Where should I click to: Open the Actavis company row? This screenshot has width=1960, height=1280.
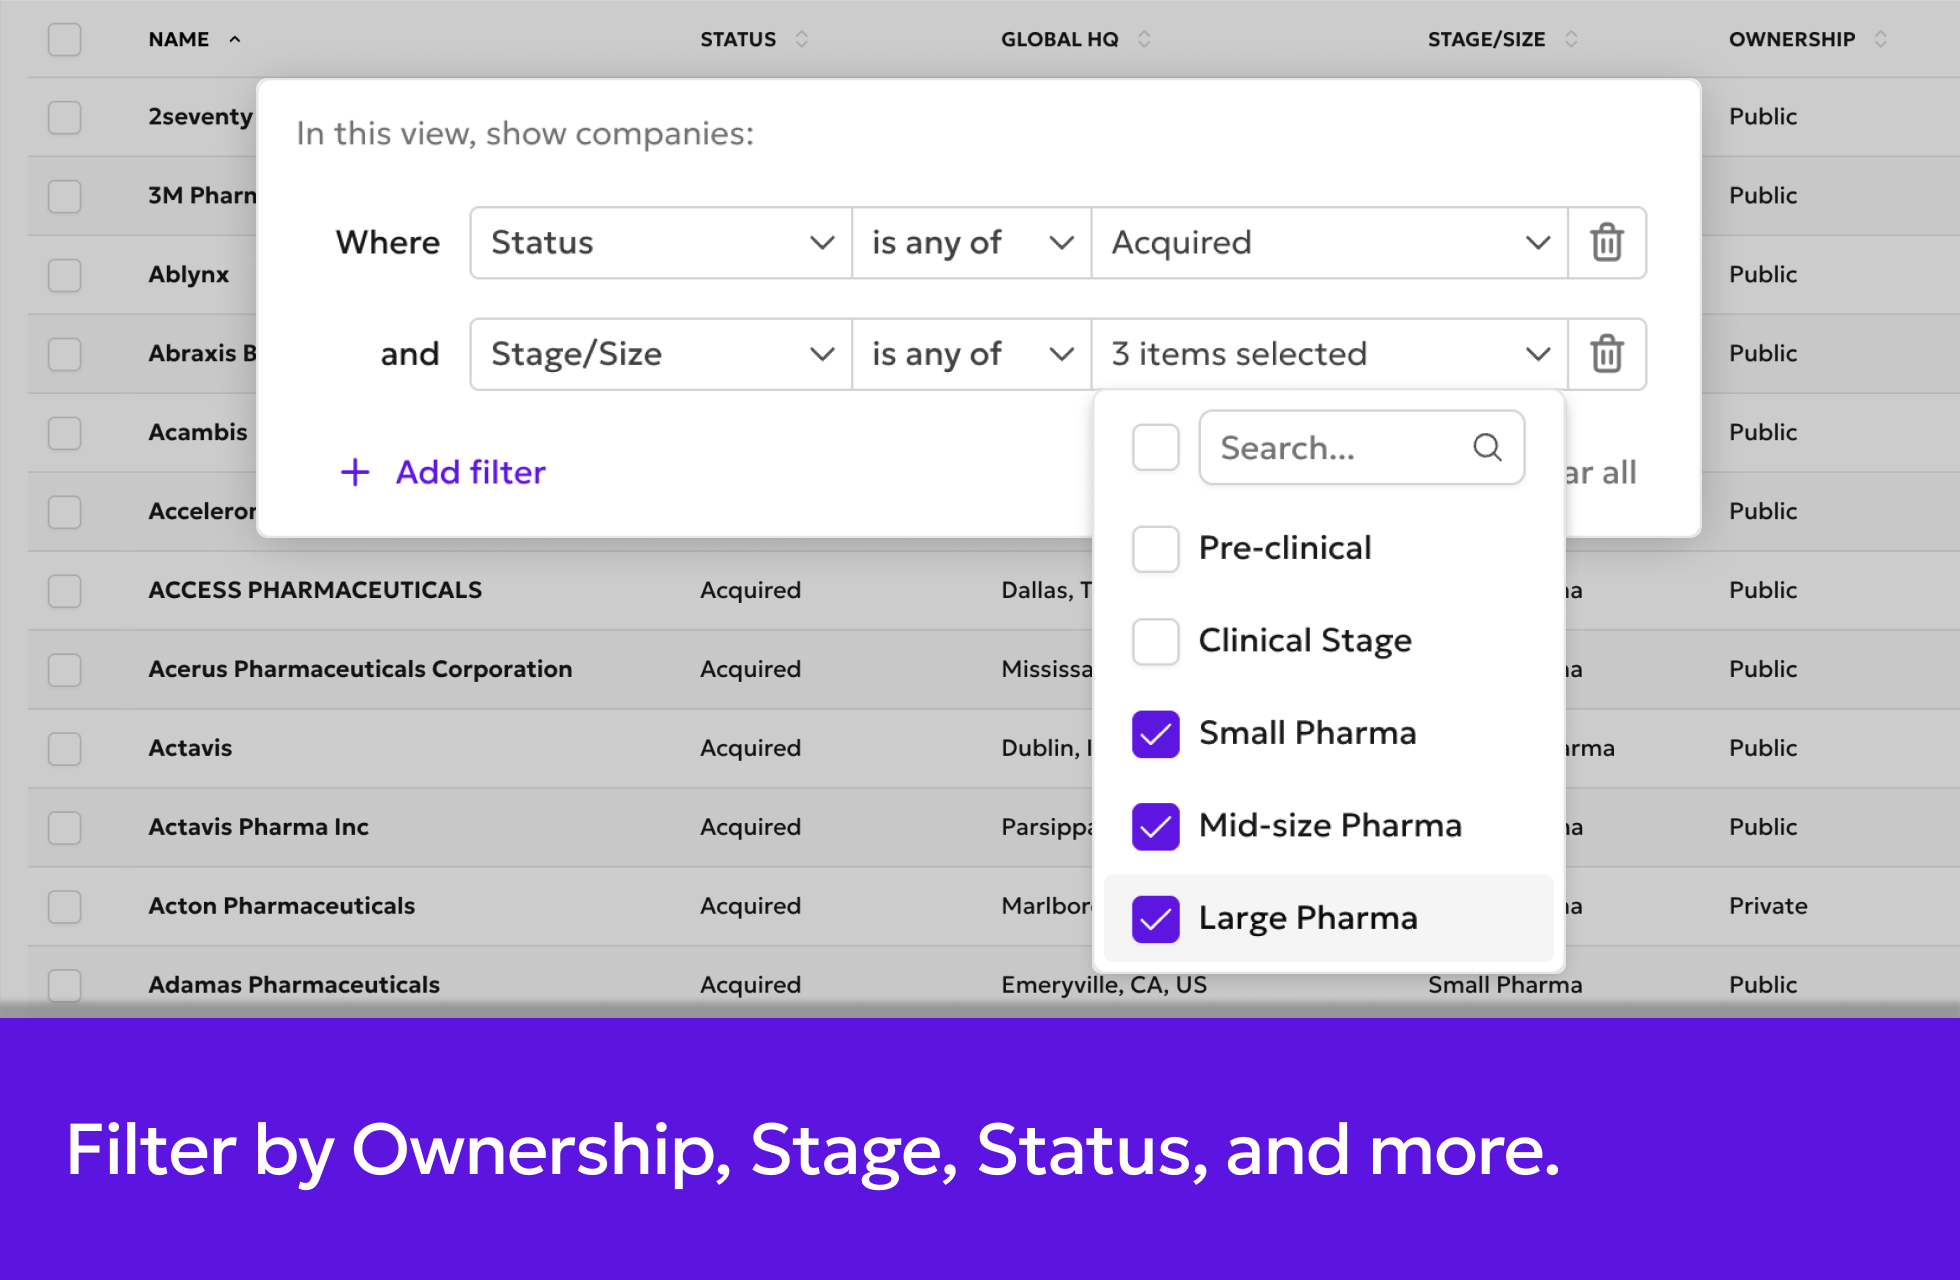point(190,748)
